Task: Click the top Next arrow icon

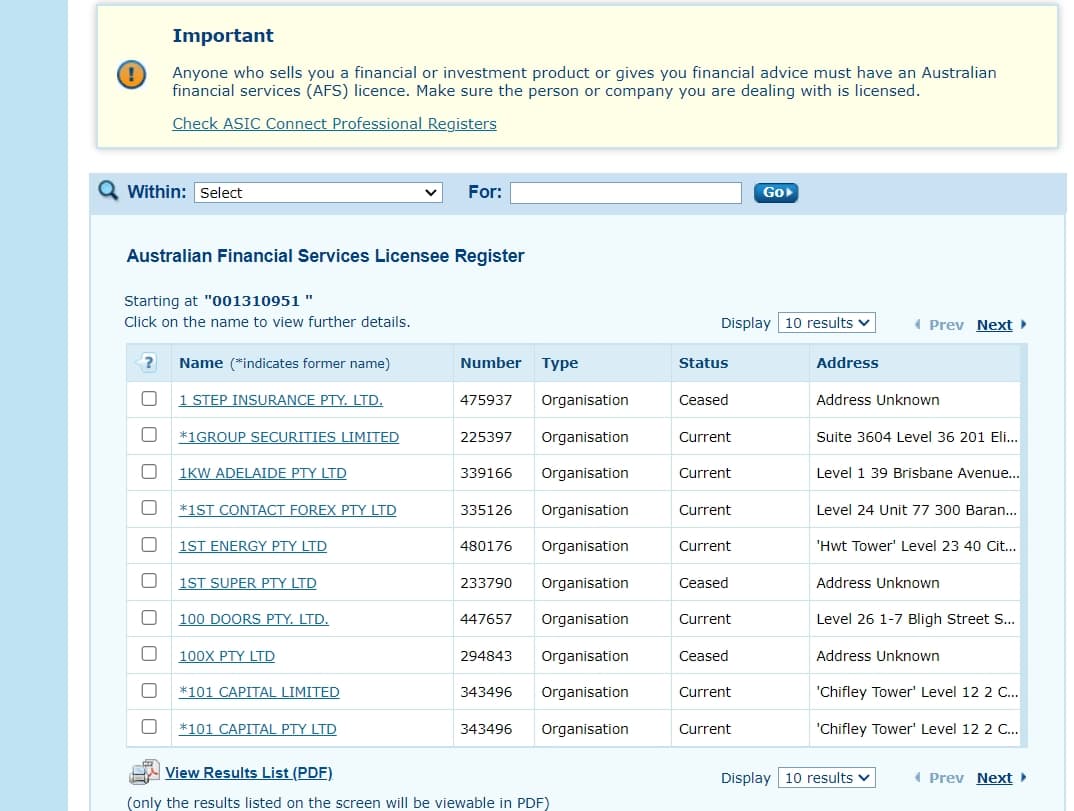Action: tap(1023, 325)
